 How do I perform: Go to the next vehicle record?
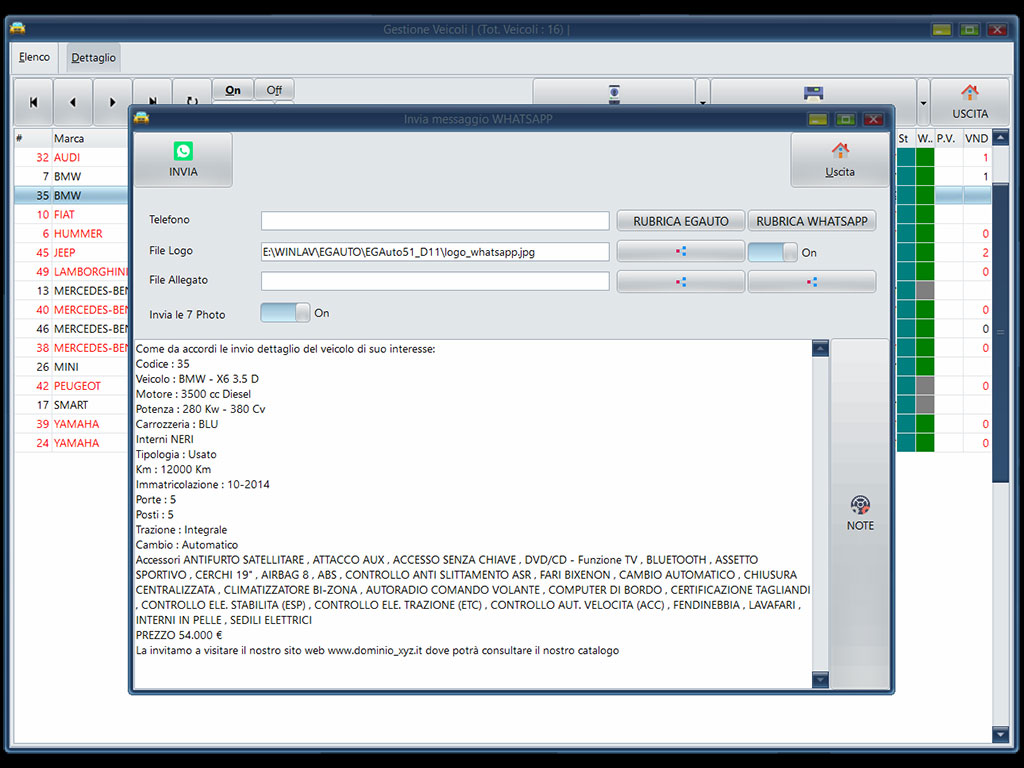(x=112, y=102)
